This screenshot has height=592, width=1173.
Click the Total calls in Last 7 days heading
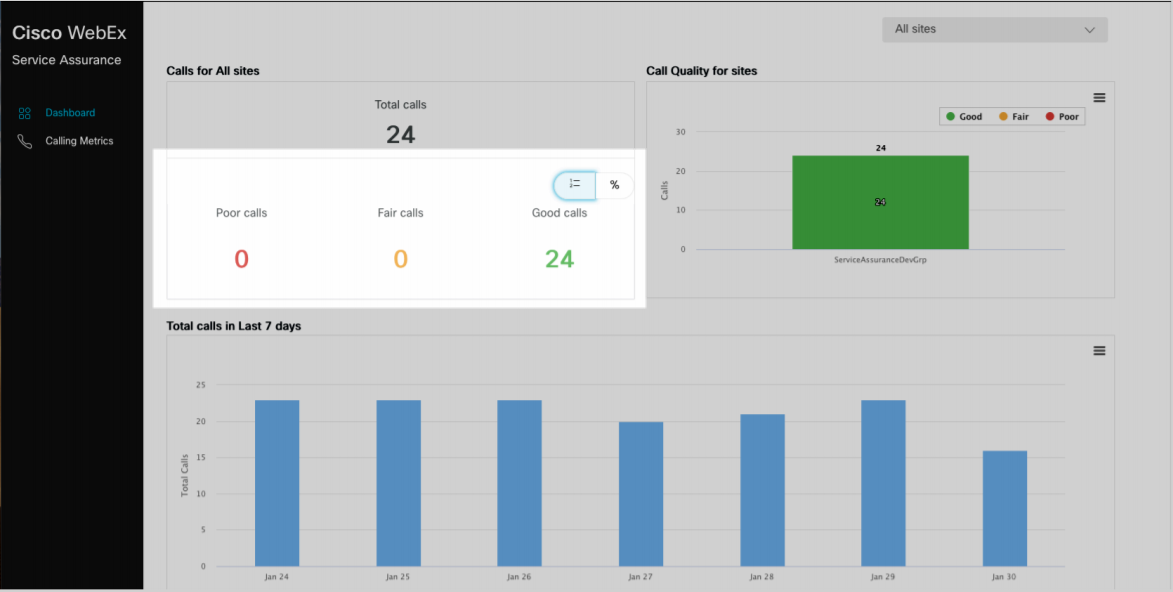[233, 326]
